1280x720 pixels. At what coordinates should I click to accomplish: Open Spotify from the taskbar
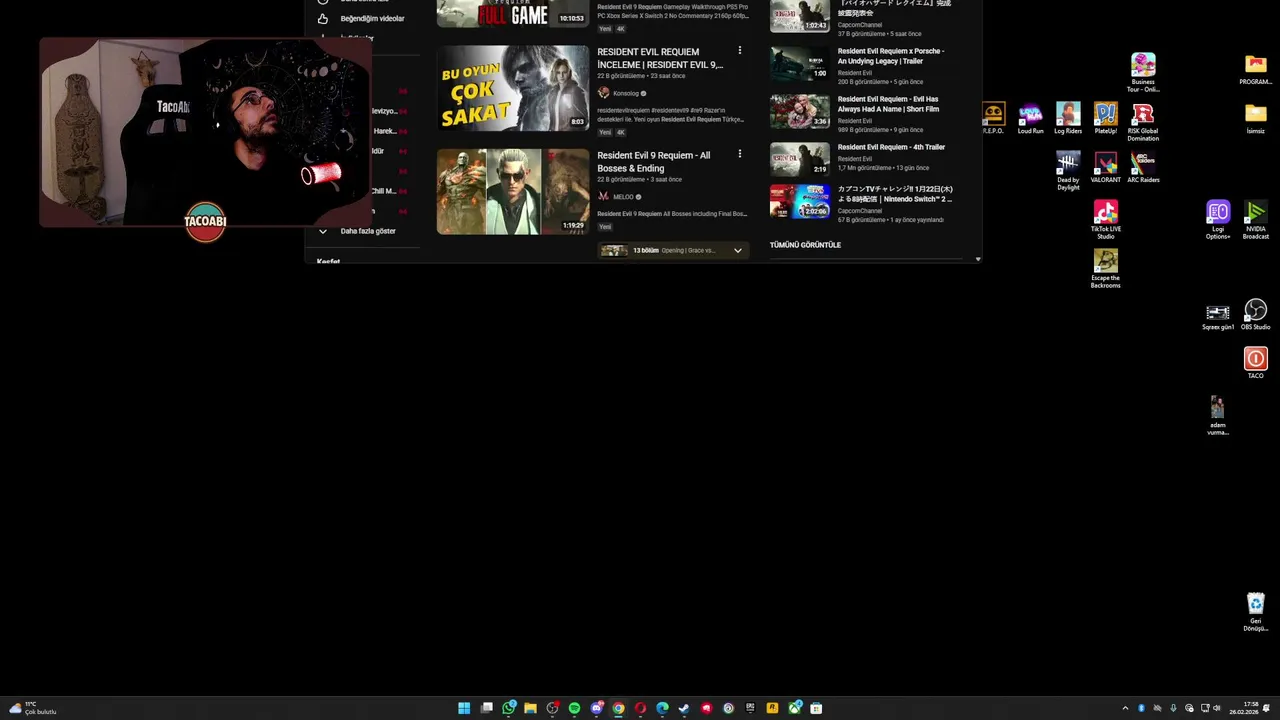click(x=574, y=708)
